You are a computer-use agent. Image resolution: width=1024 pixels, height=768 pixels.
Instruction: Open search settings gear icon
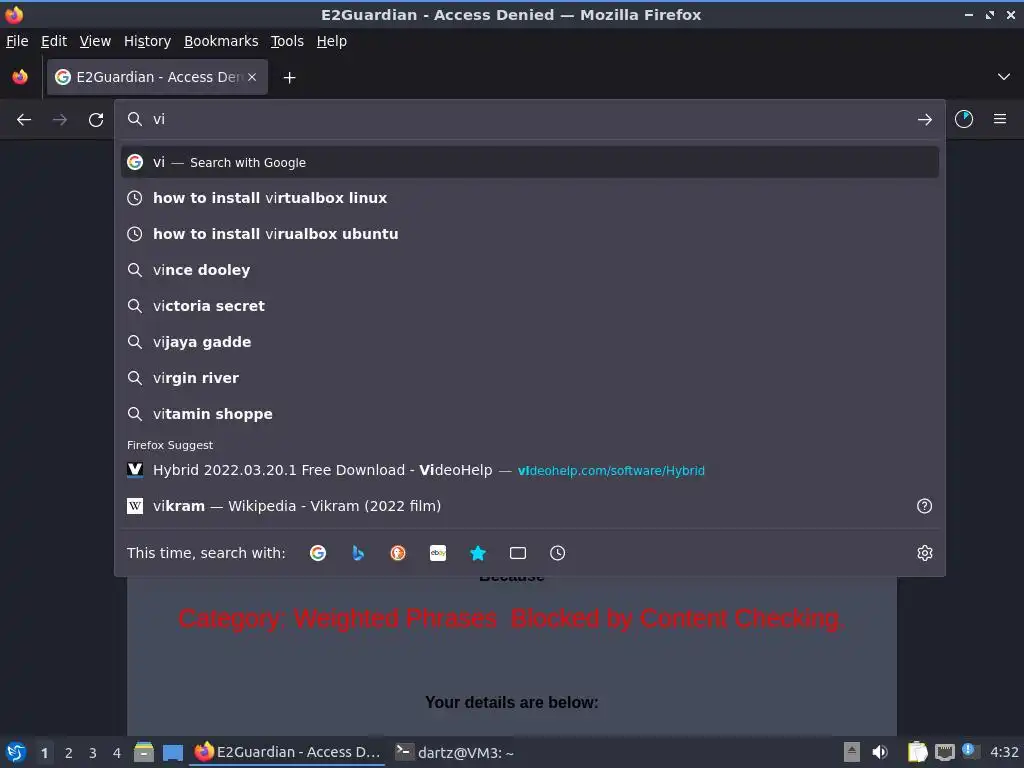pos(925,553)
